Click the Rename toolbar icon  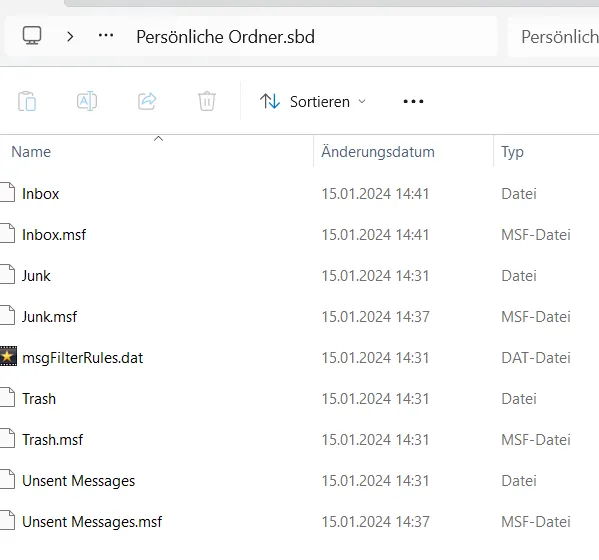pyautogui.click(x=87, y=101)
